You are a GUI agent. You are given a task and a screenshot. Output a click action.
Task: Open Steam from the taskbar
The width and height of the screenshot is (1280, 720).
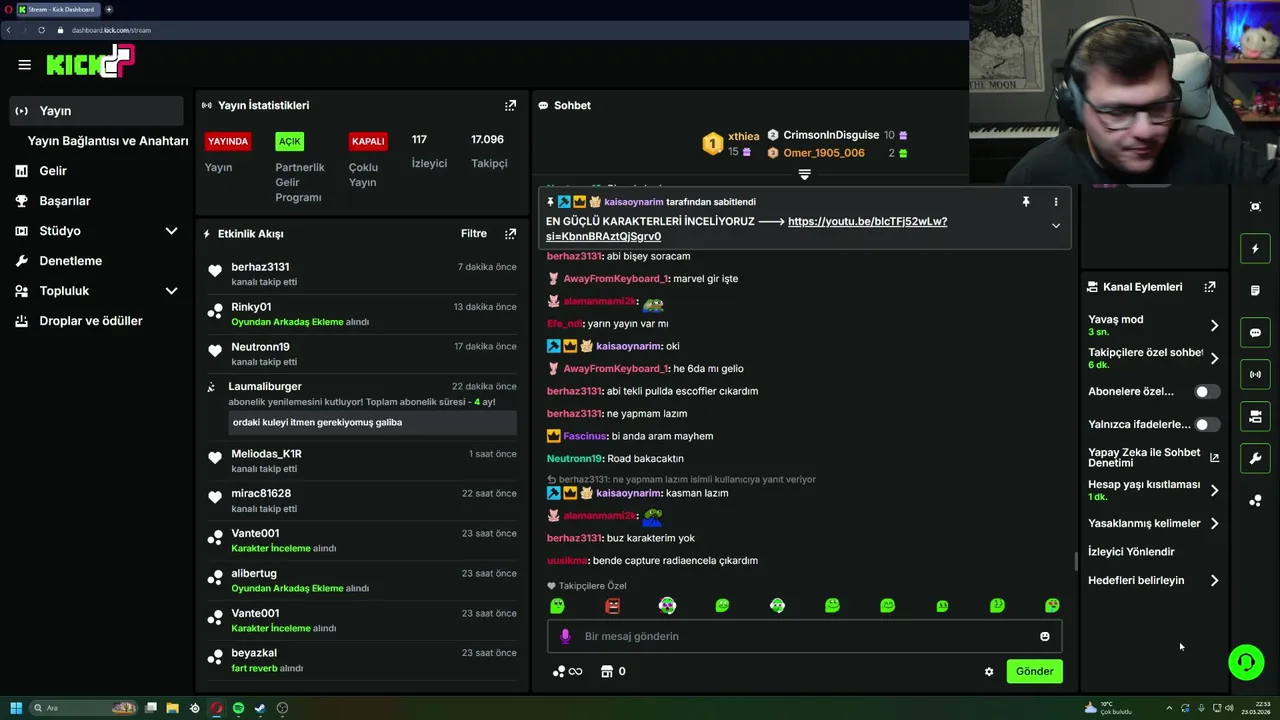(260, 708)
